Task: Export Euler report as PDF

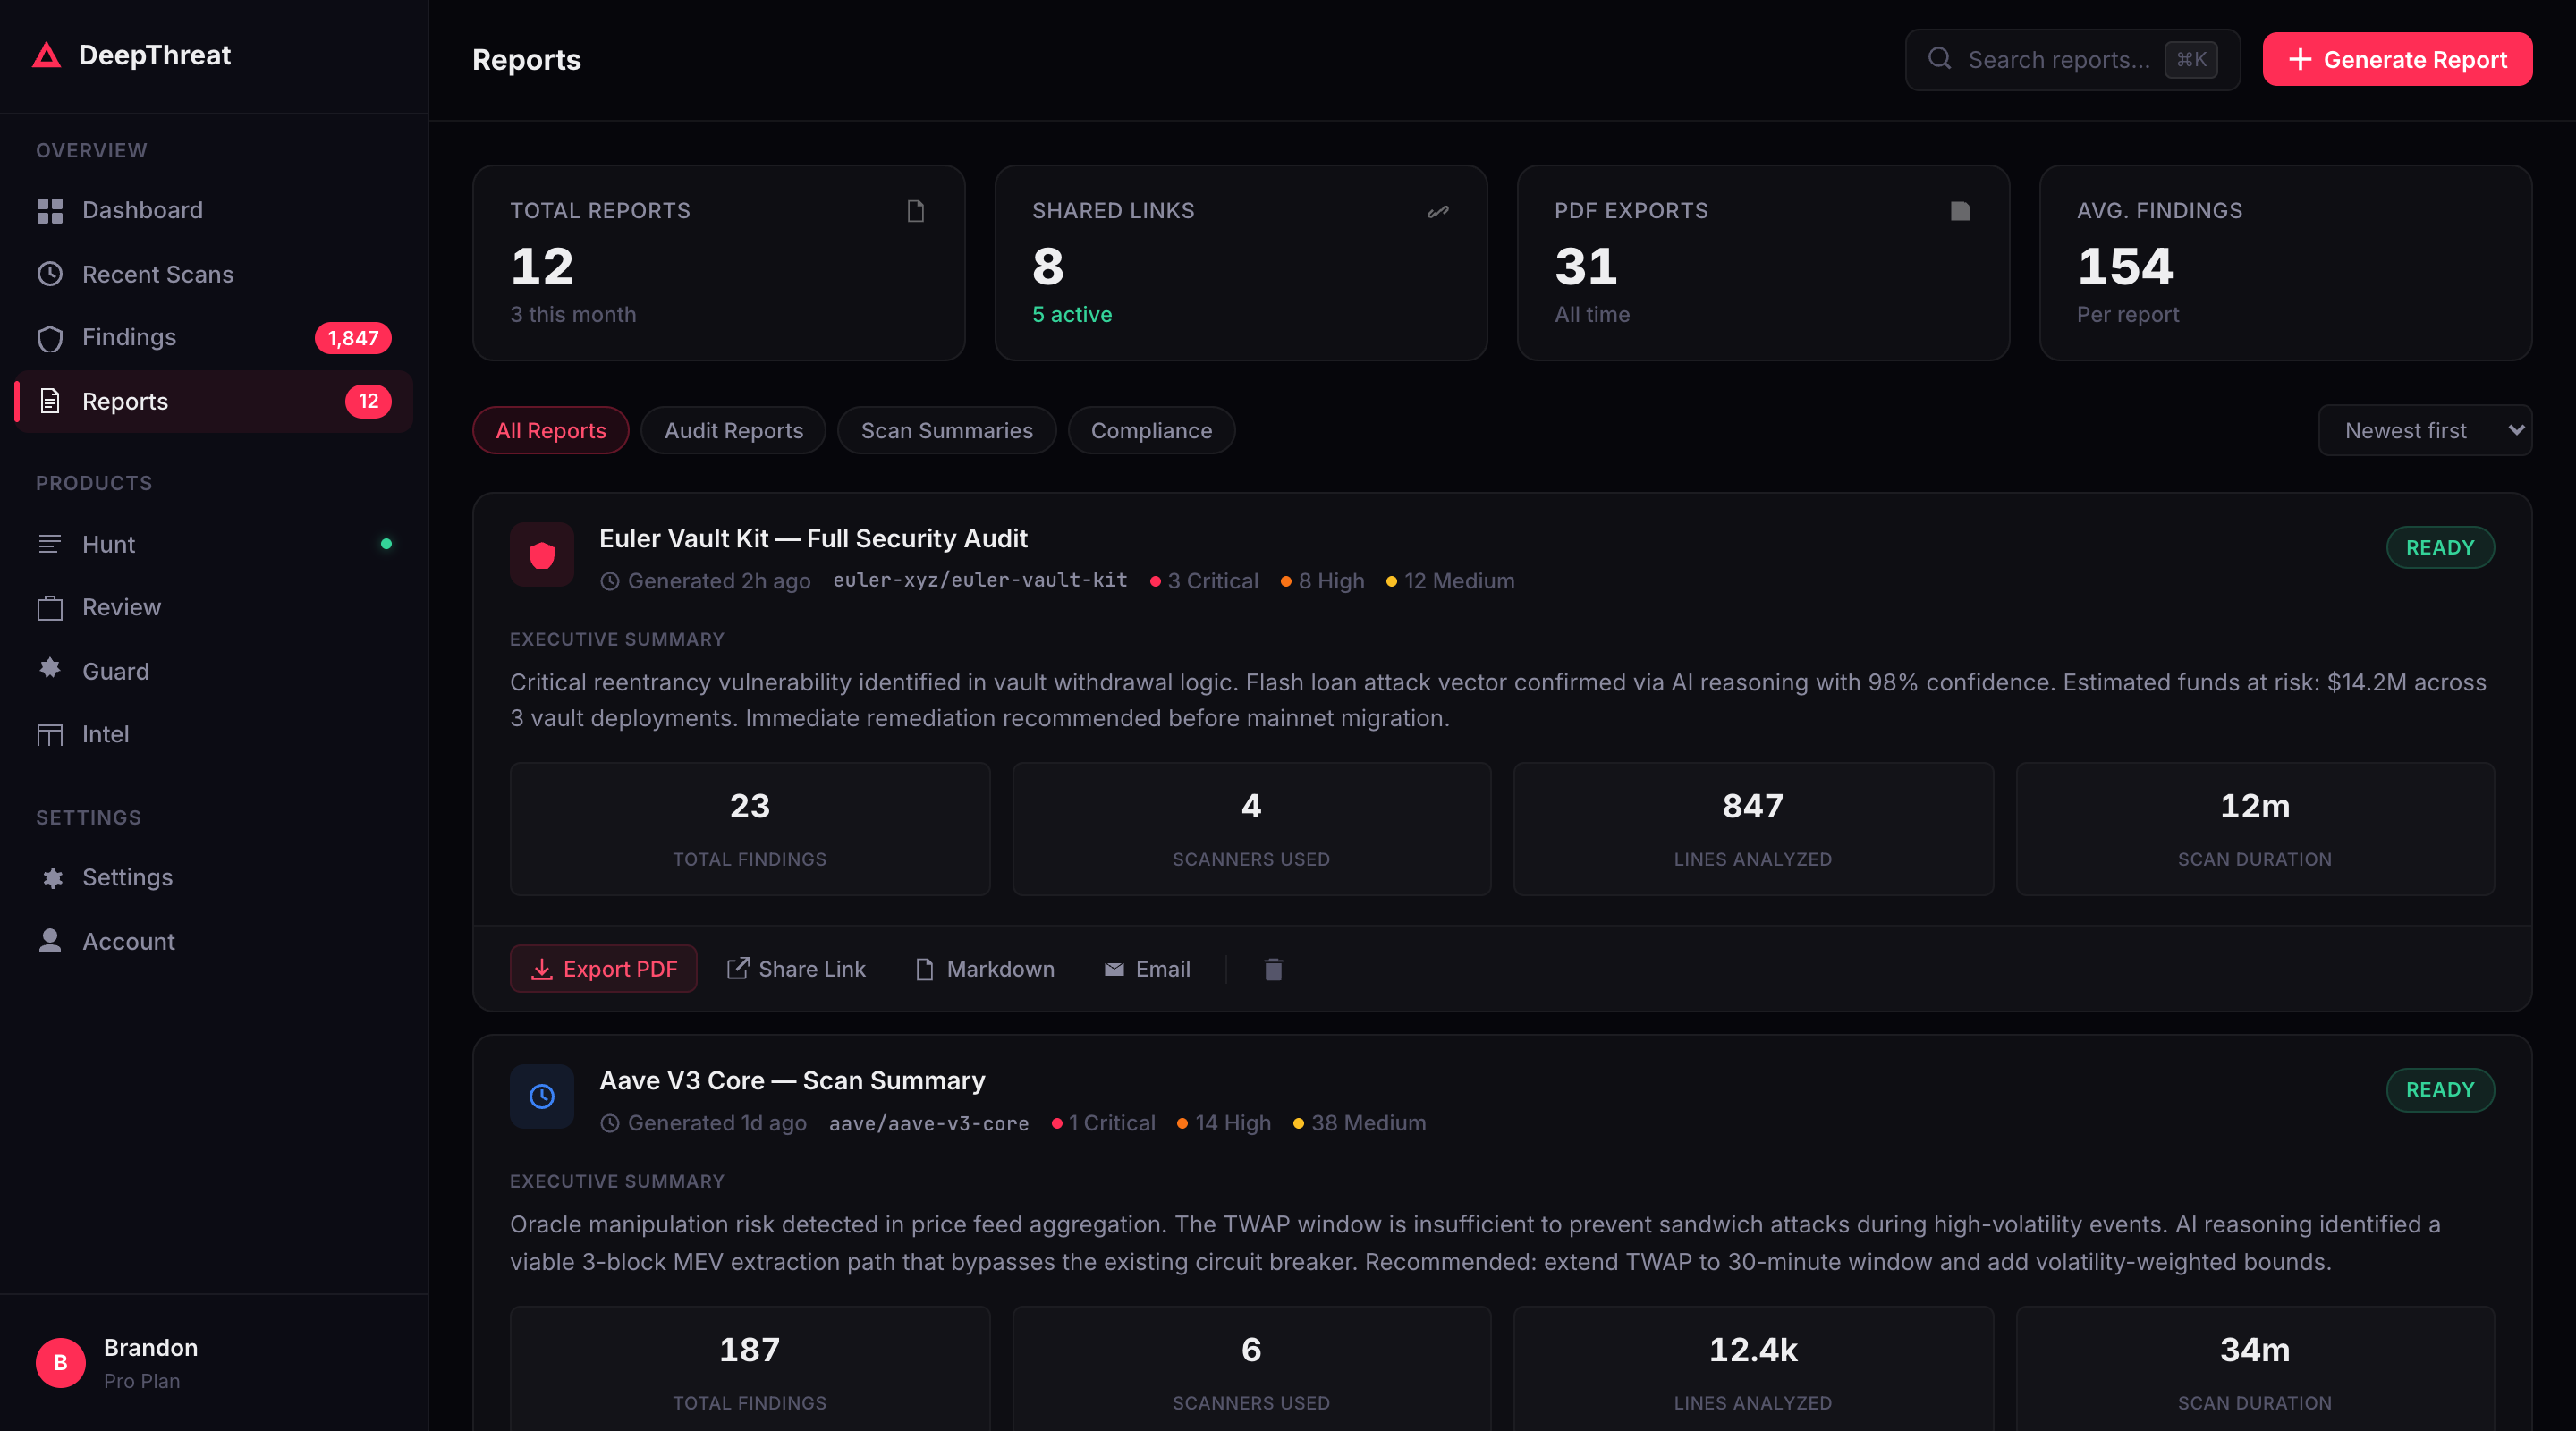Action: pos(603,969)
